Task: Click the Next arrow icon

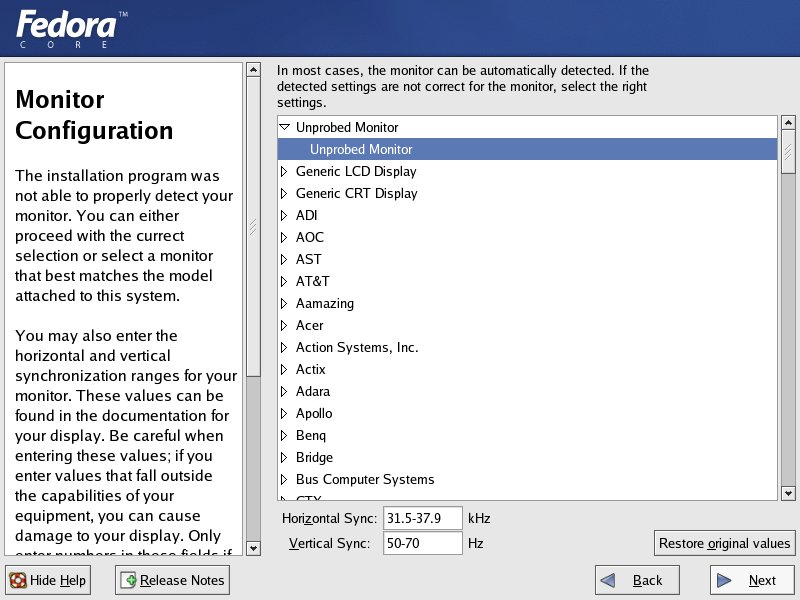Action: 724,581
